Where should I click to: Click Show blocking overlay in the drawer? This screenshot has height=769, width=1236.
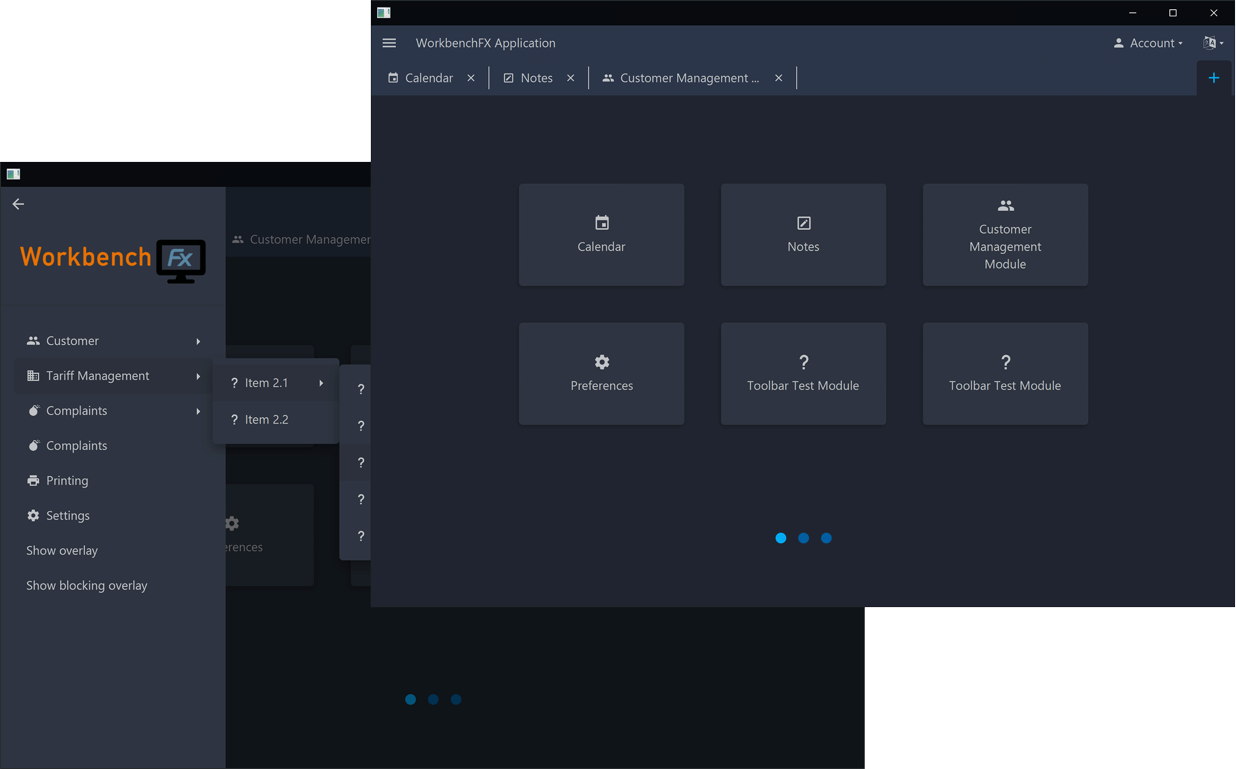[86, 585]
